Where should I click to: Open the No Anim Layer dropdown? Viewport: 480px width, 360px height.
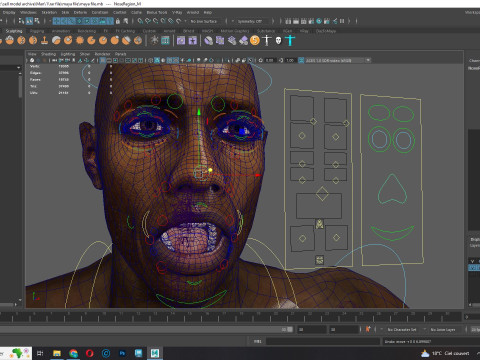(x=443, y=329)
